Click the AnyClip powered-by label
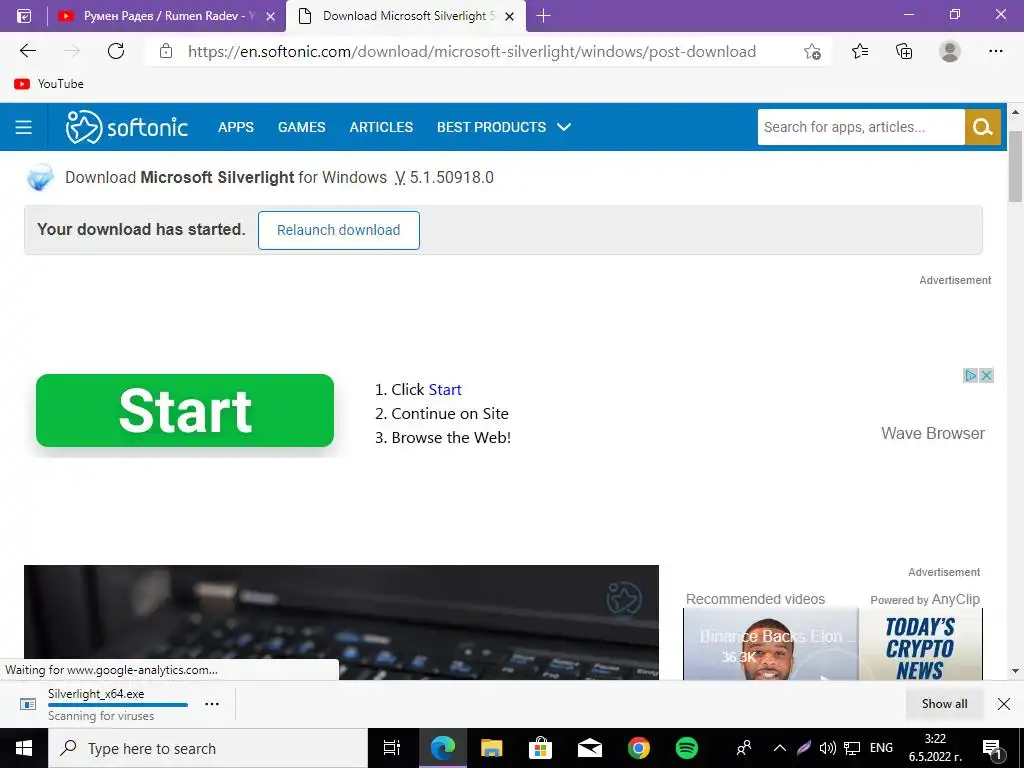1024x768 pixels. [925, 599]
